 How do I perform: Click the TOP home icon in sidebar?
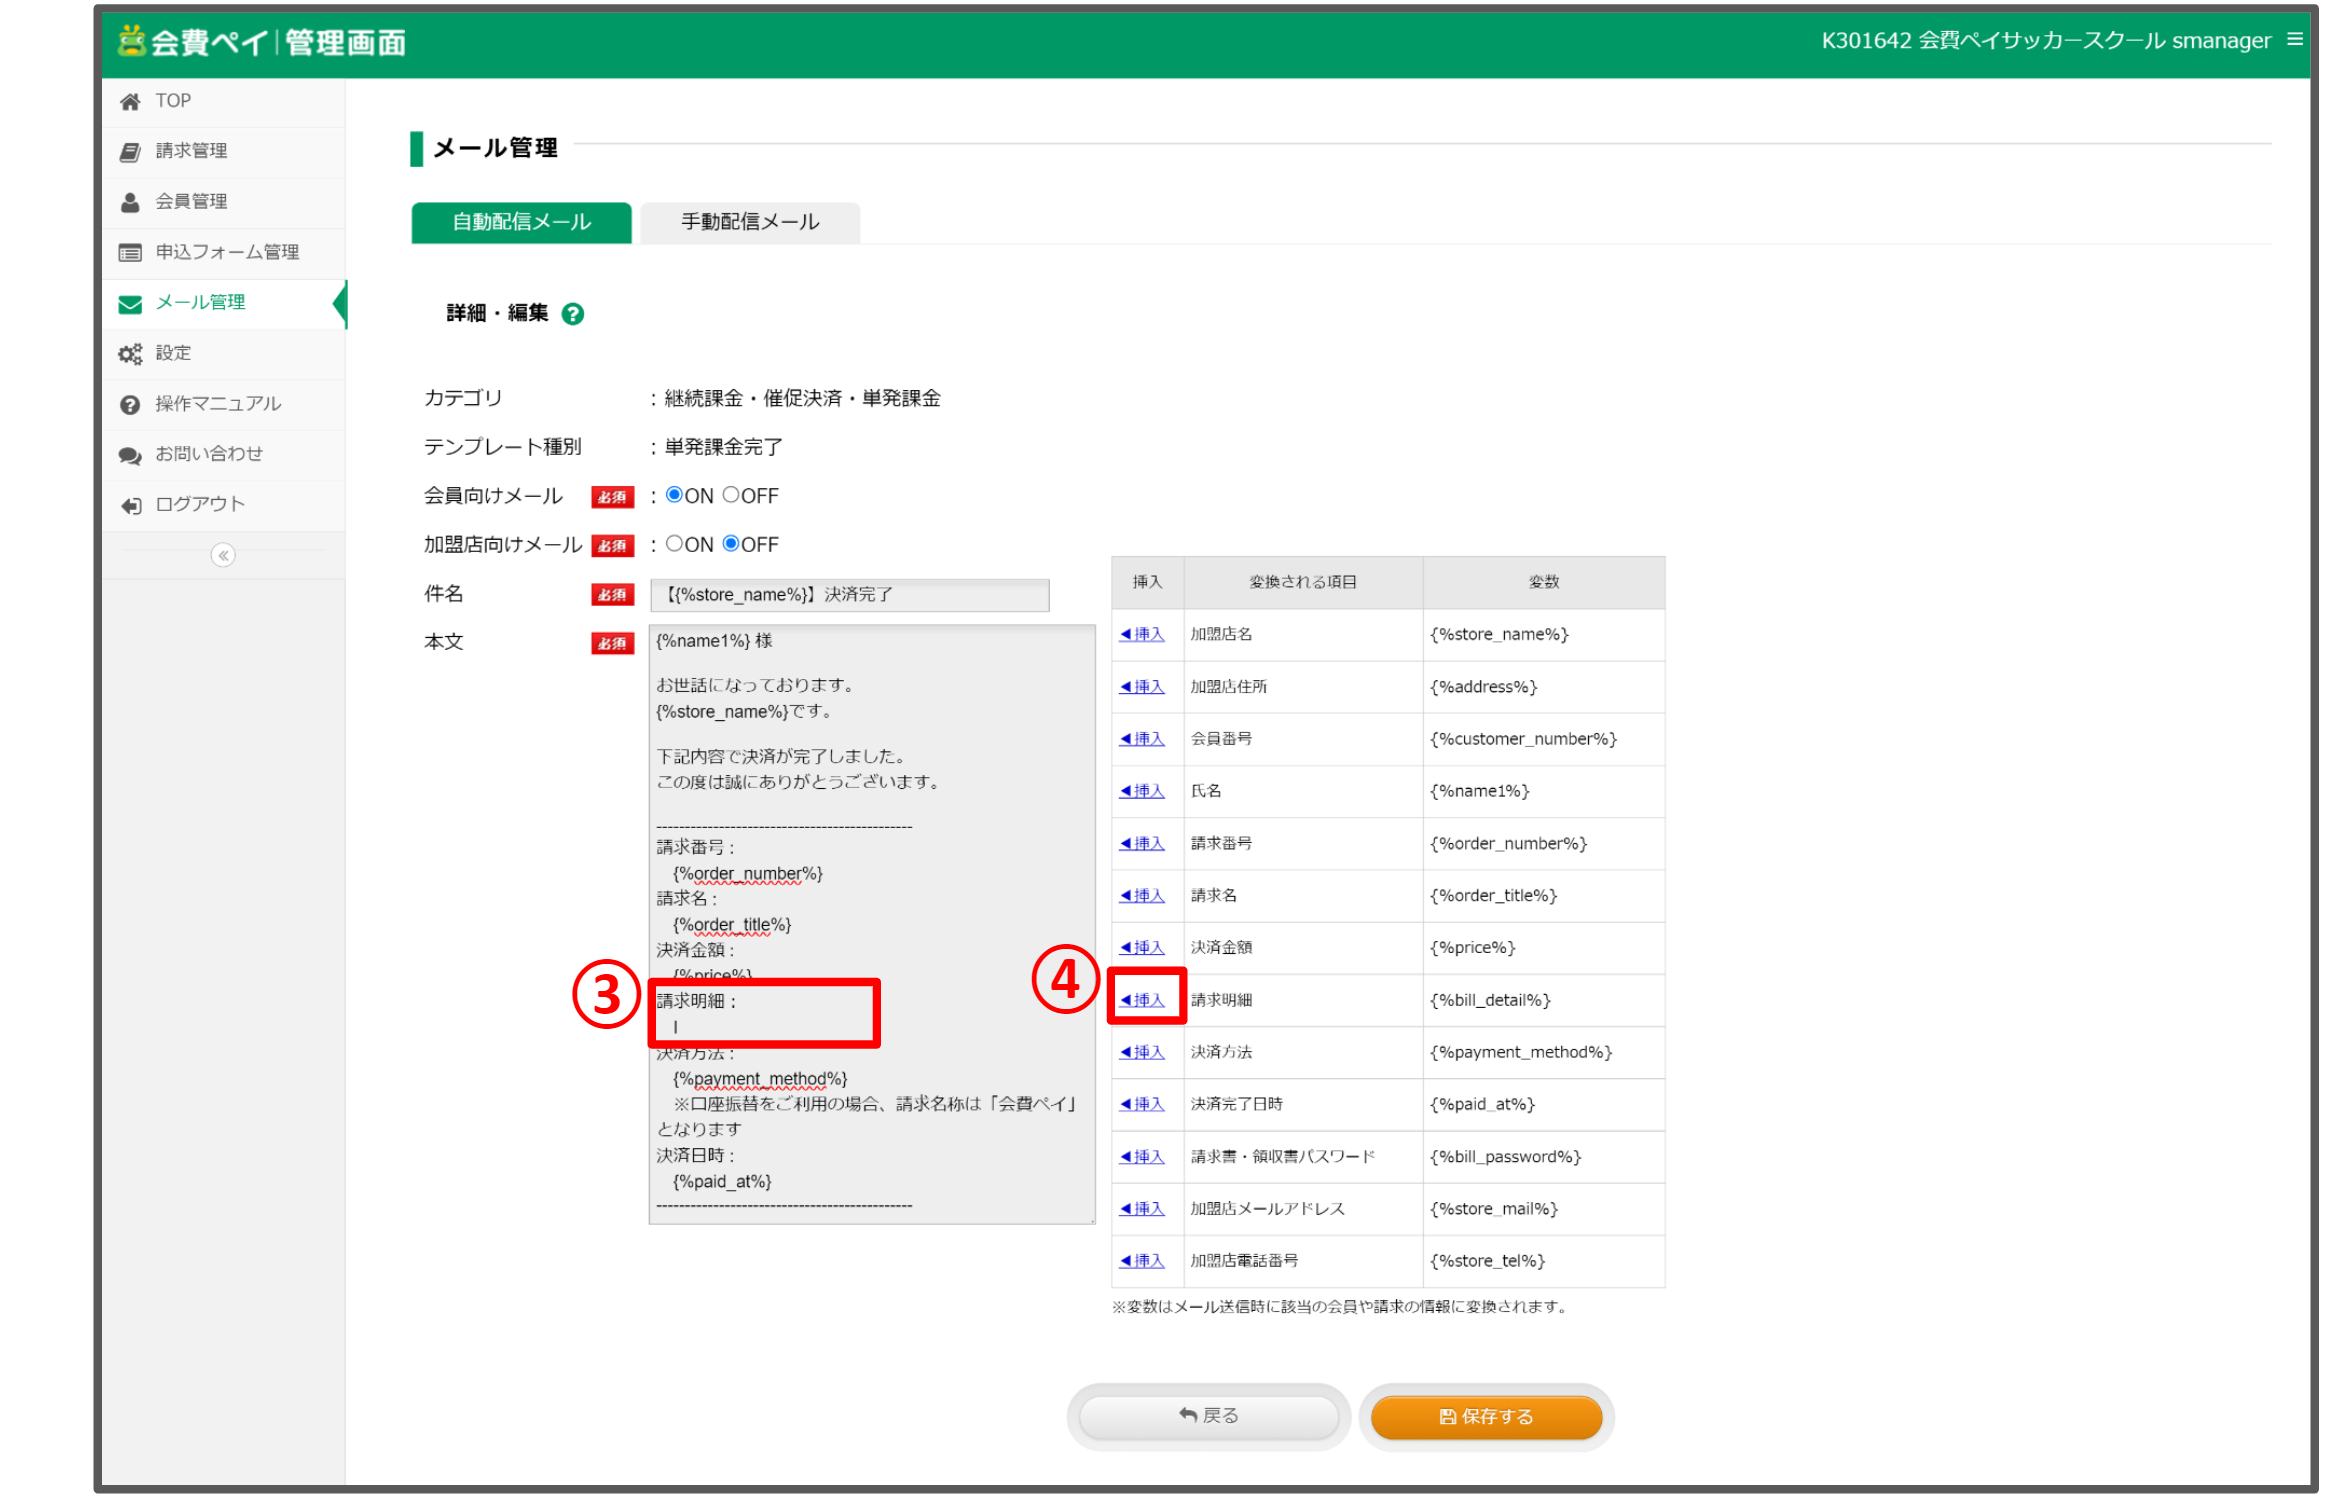pos(130,101)
